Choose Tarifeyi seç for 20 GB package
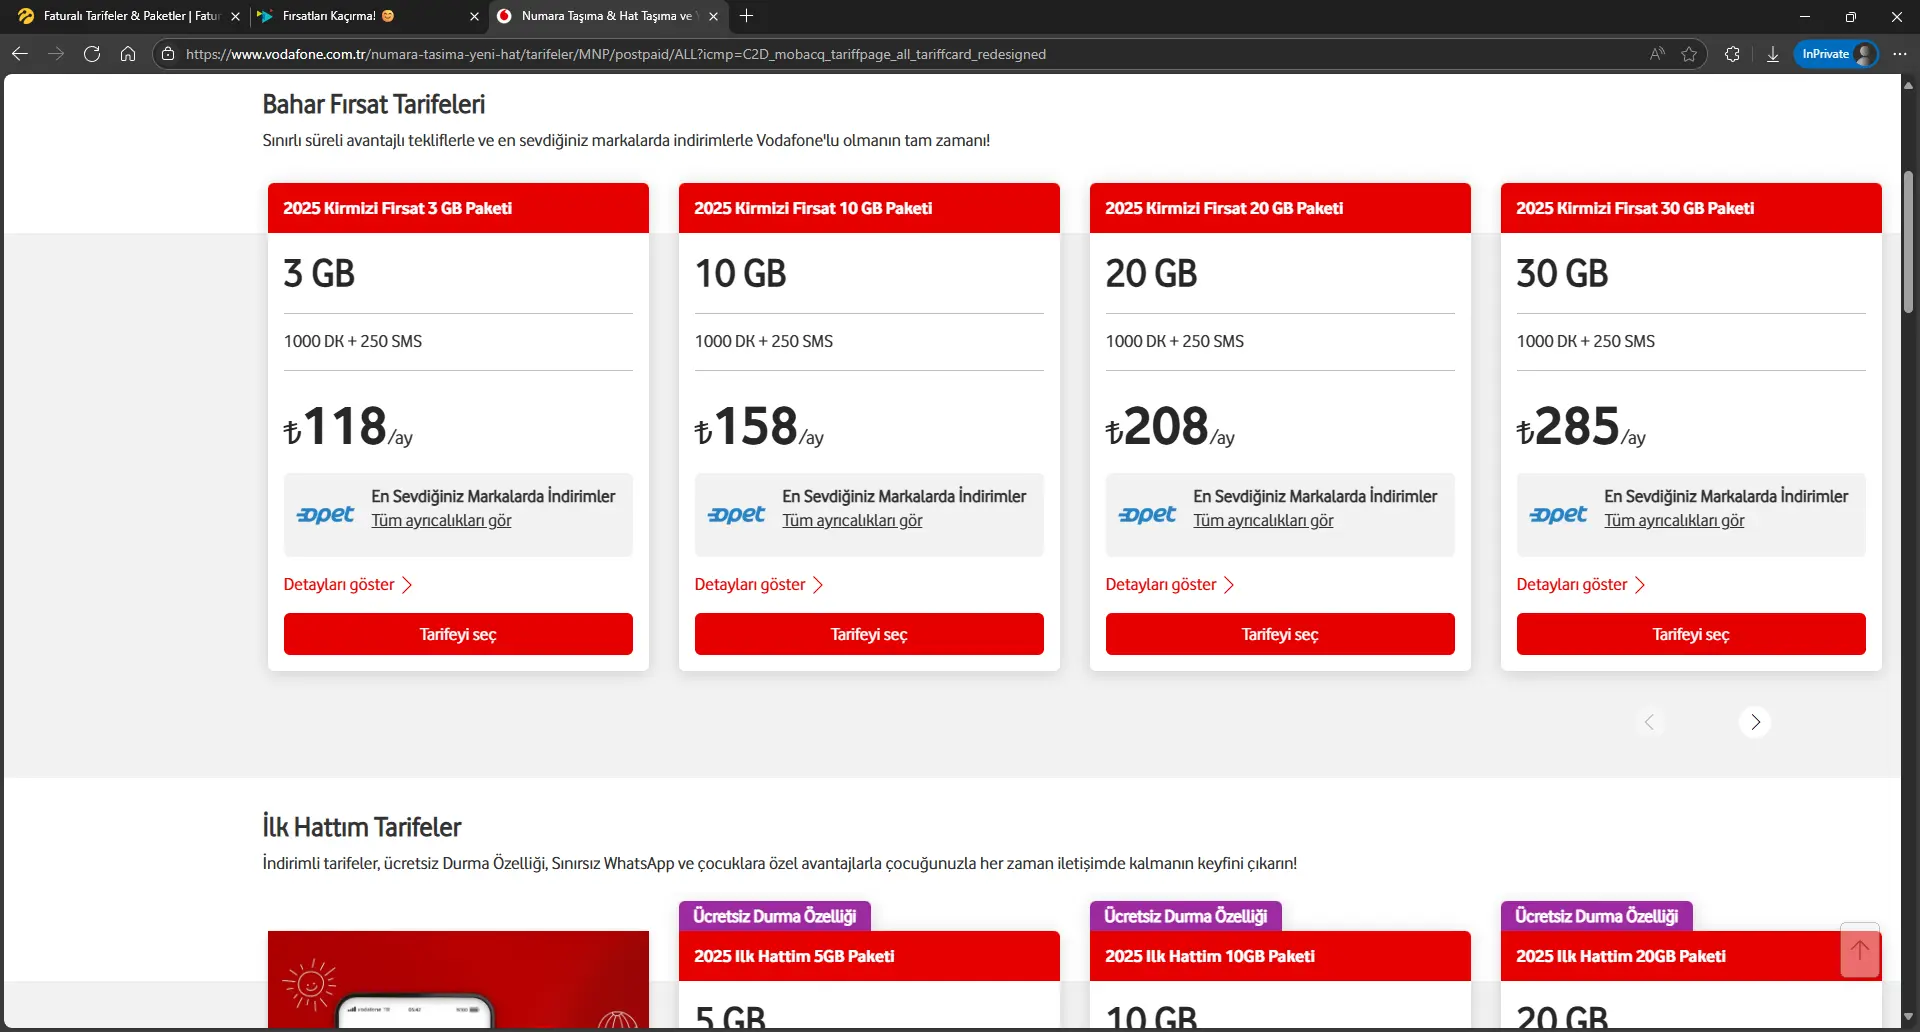This screenshot has height=1032, width=1920. tap(1280, 634)
